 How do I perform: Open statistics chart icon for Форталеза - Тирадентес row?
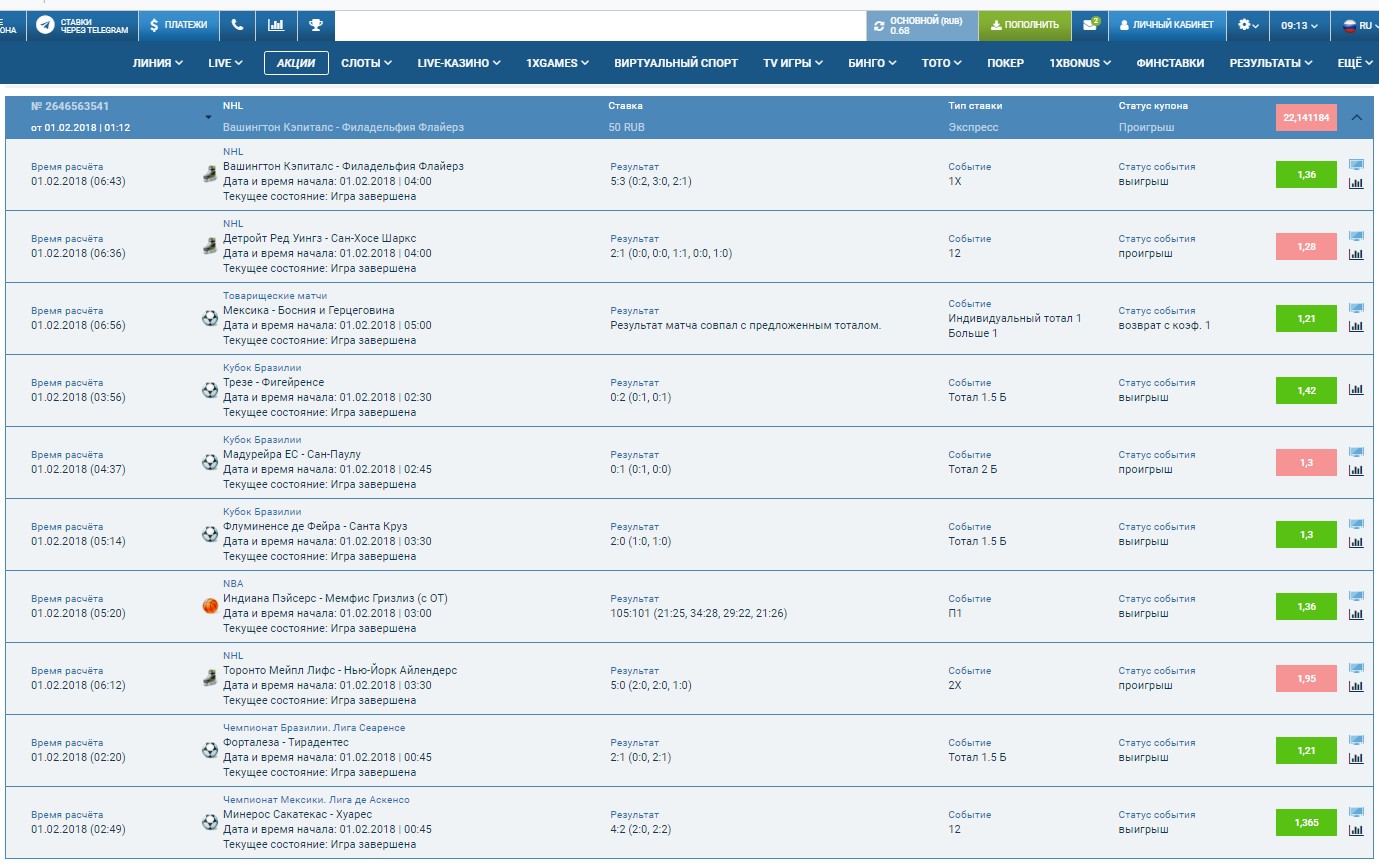pos(1356,759)
